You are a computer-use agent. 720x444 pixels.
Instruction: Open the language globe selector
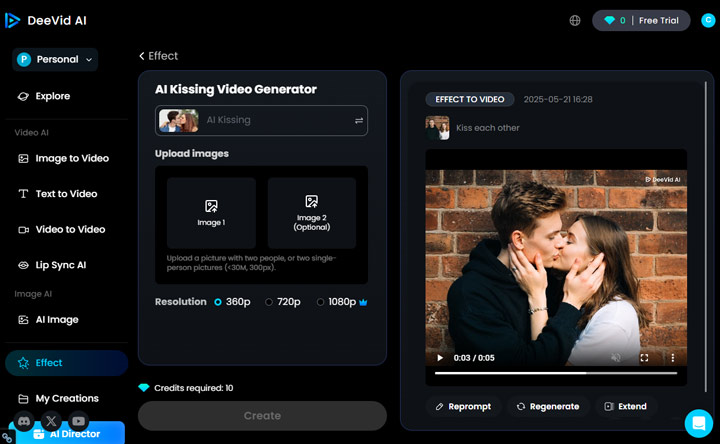(575, 21)
